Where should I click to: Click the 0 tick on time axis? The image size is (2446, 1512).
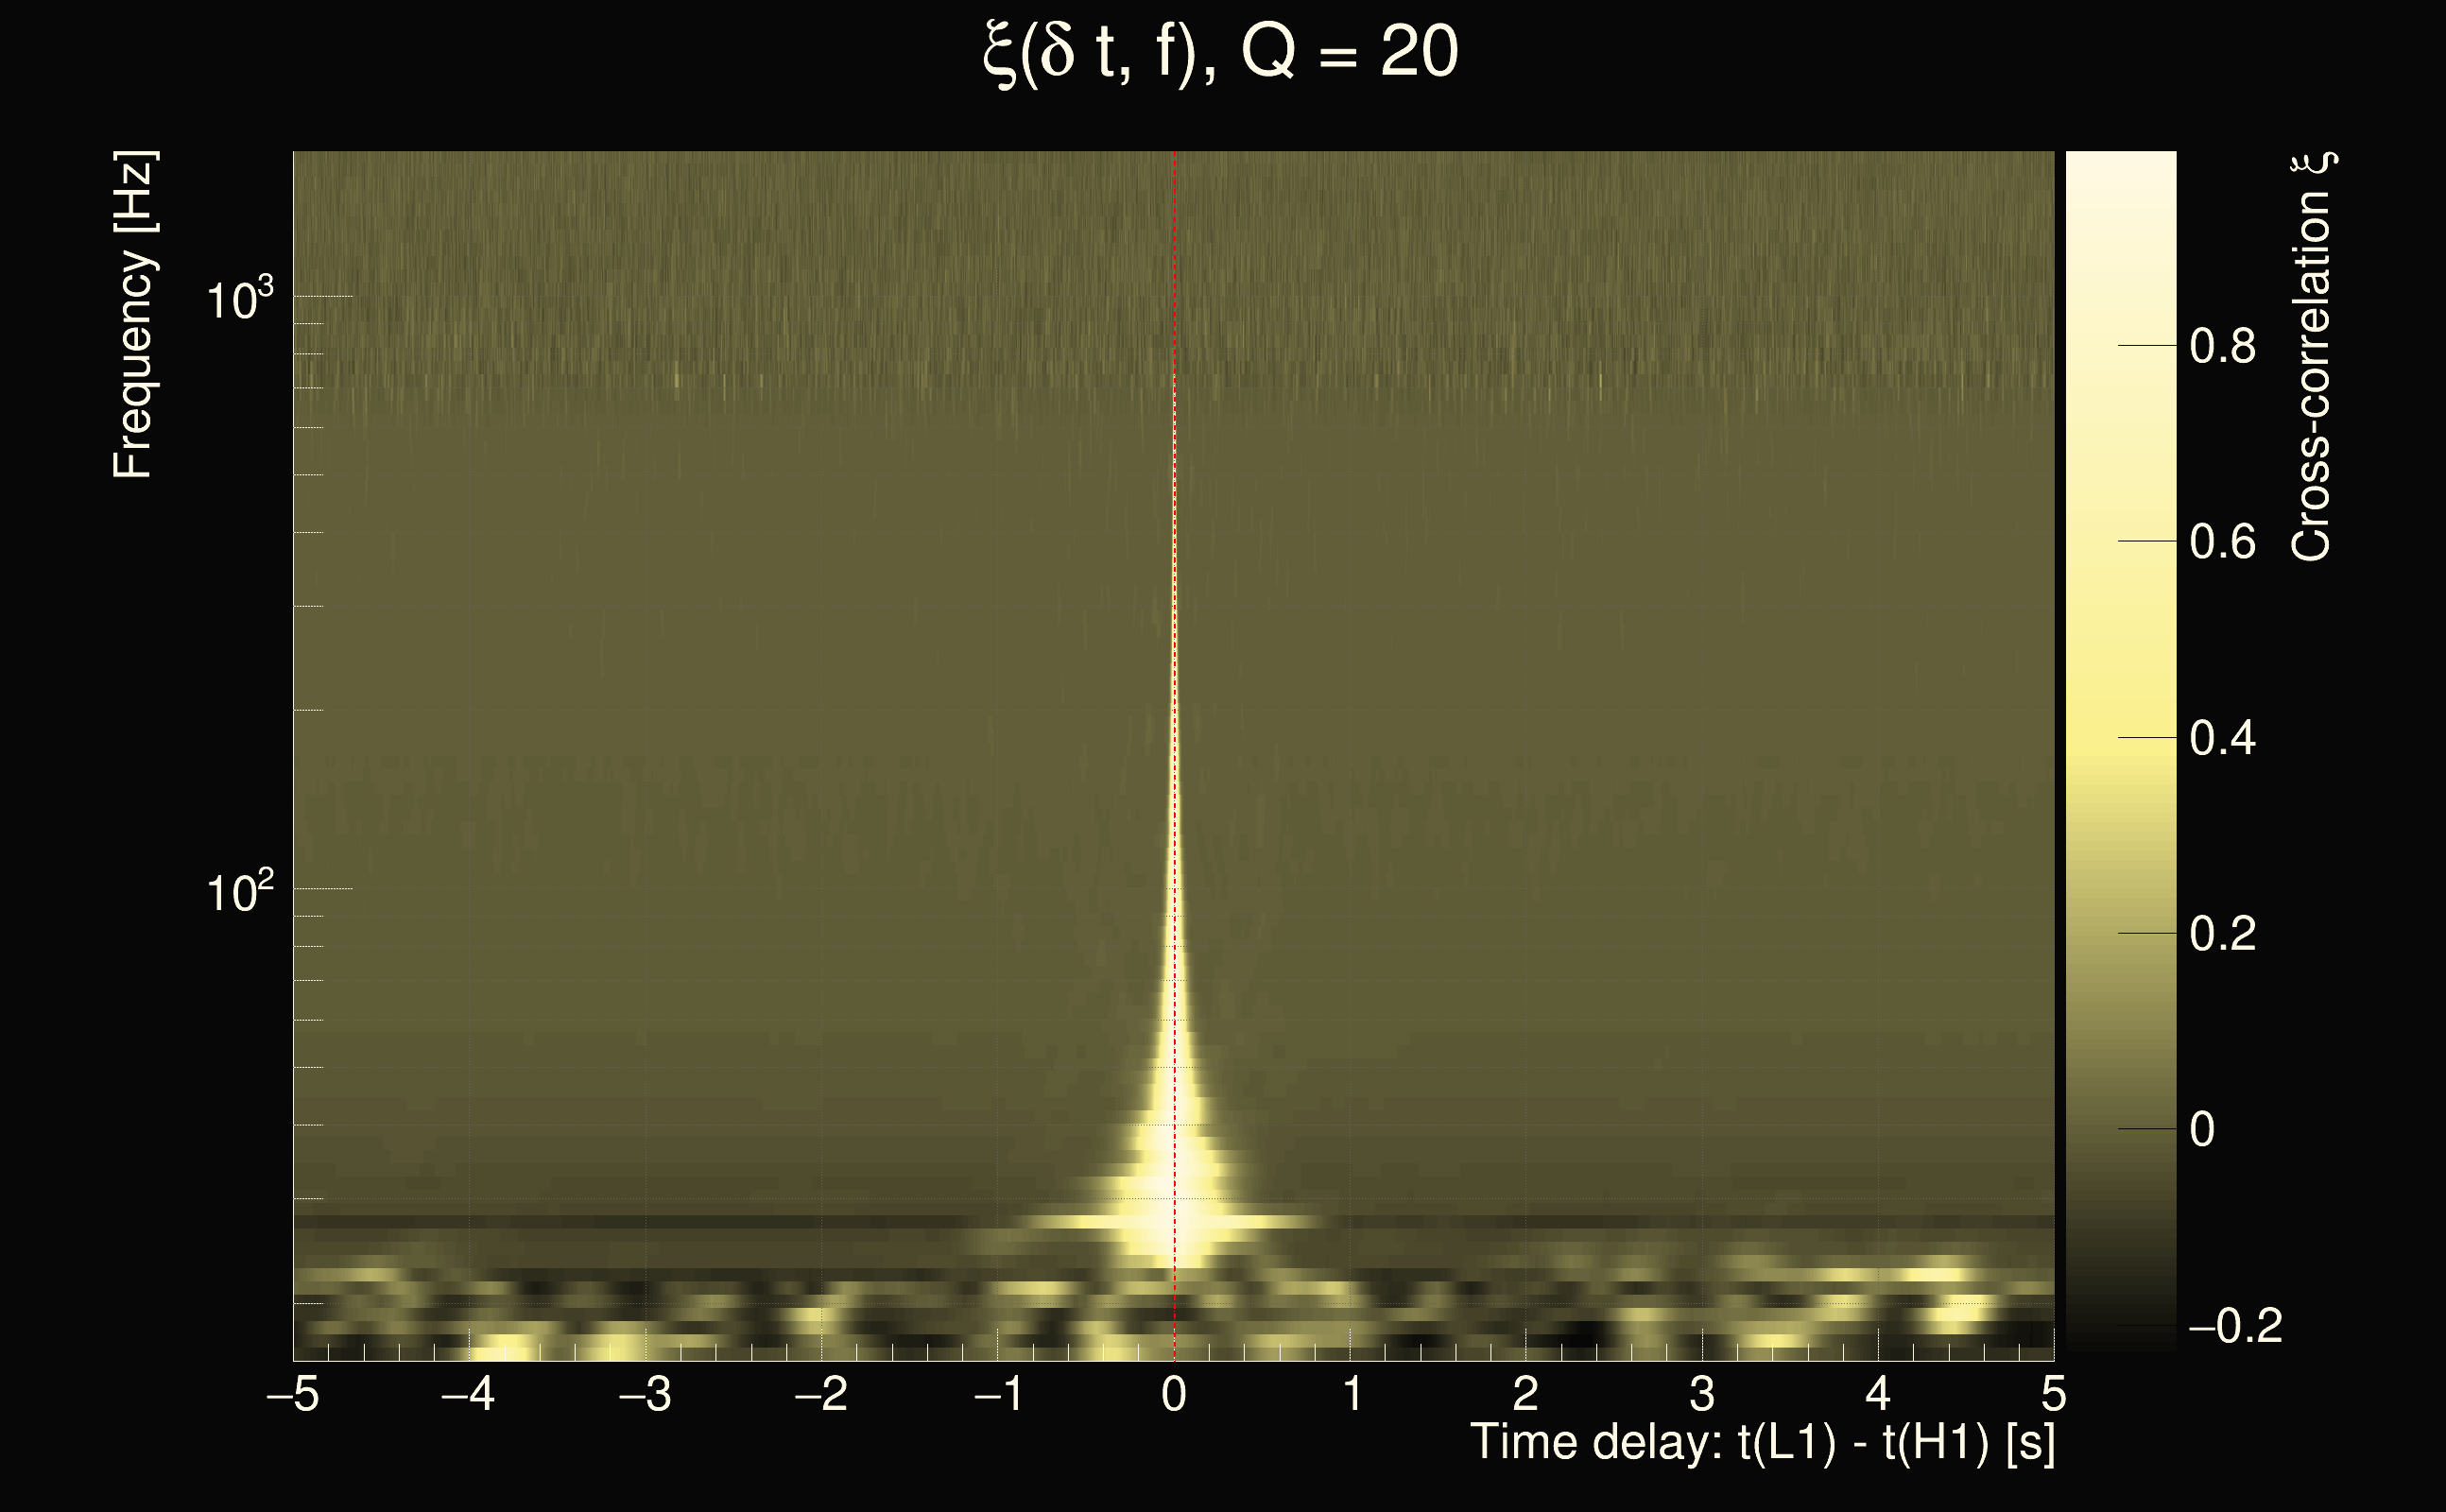point(1174,1394)
